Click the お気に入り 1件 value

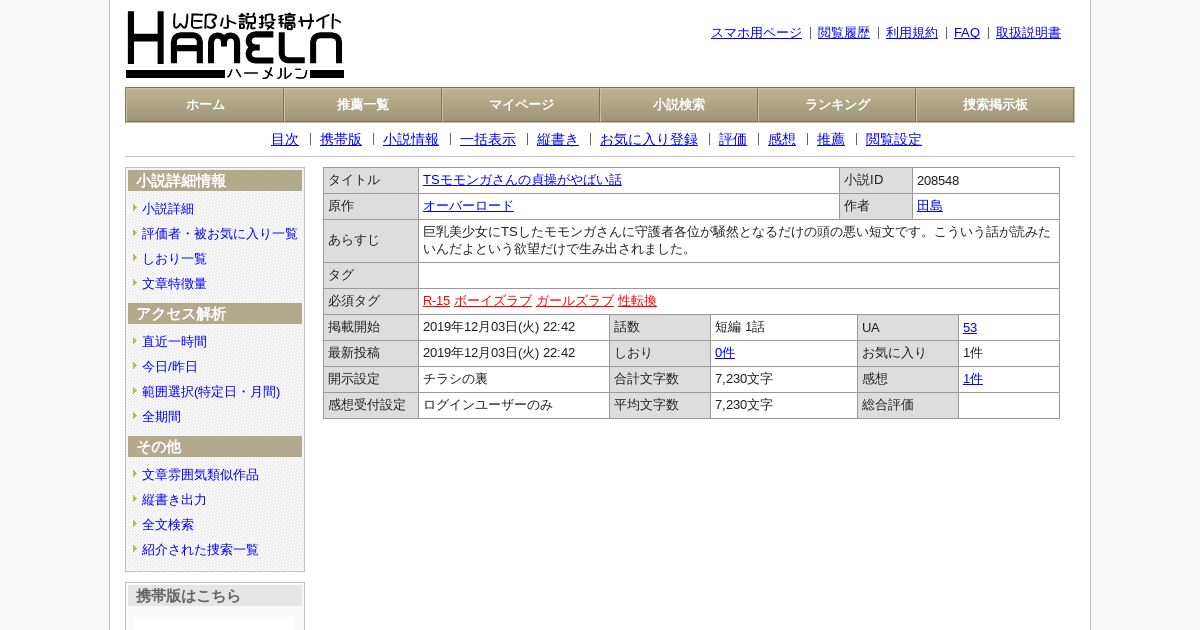[x=973, y=353]
